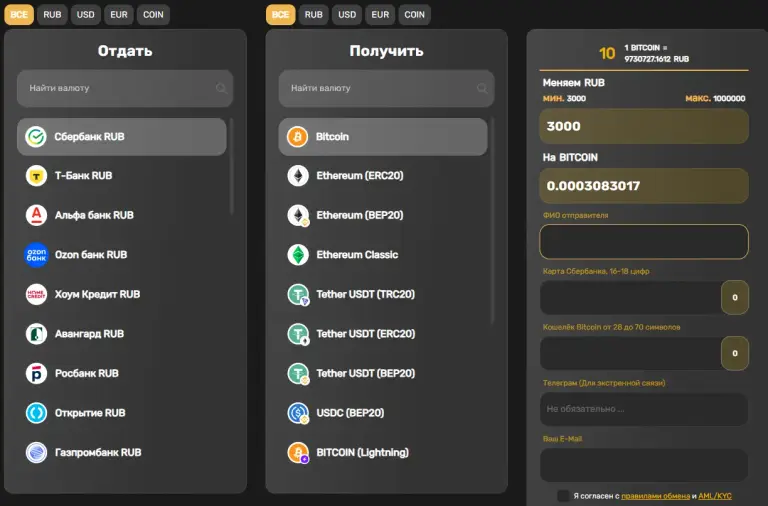Select 'USDC (BEP20)' text row

[x=383, y=413]
